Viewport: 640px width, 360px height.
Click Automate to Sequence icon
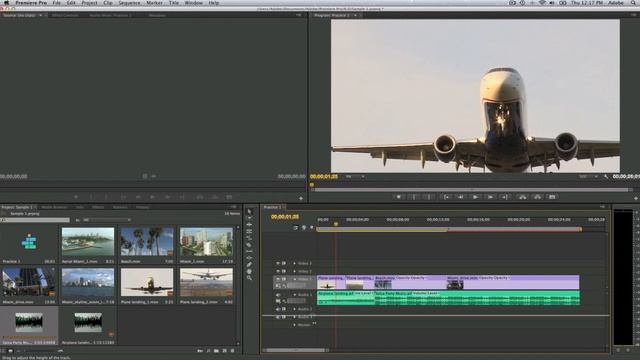(x=200, y=351)
